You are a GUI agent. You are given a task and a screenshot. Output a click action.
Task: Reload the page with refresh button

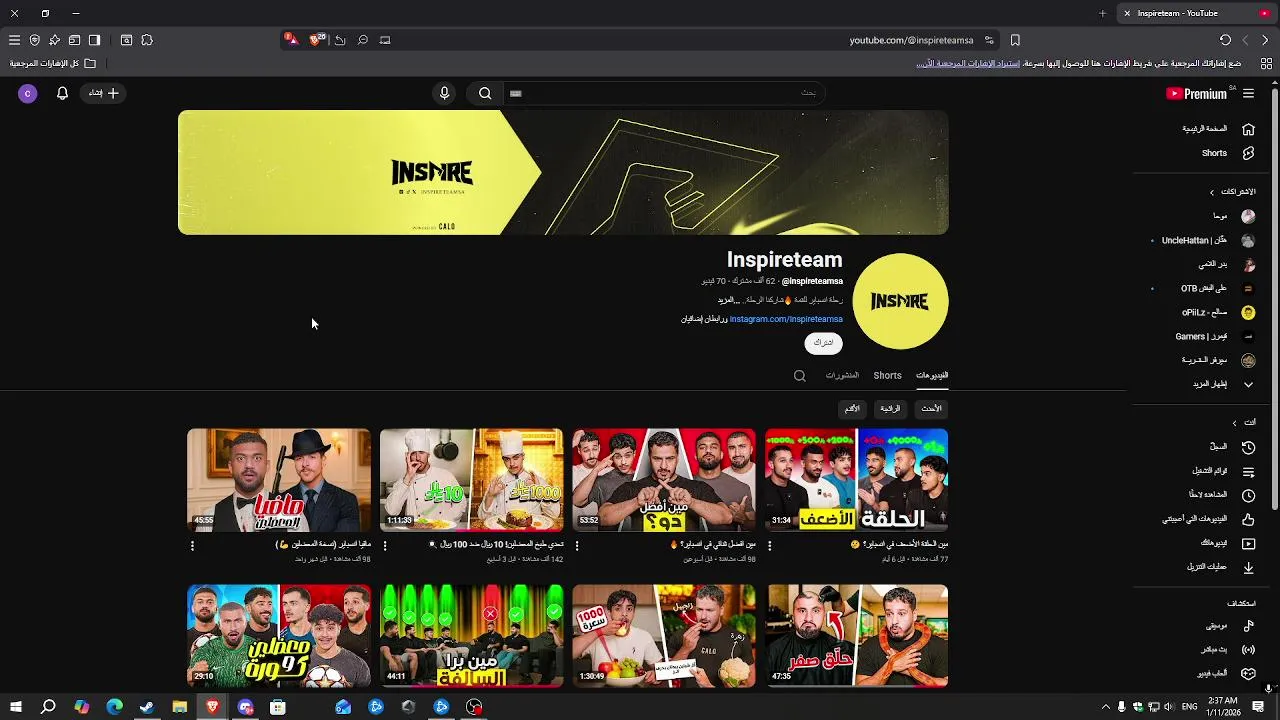[1225, 40]
